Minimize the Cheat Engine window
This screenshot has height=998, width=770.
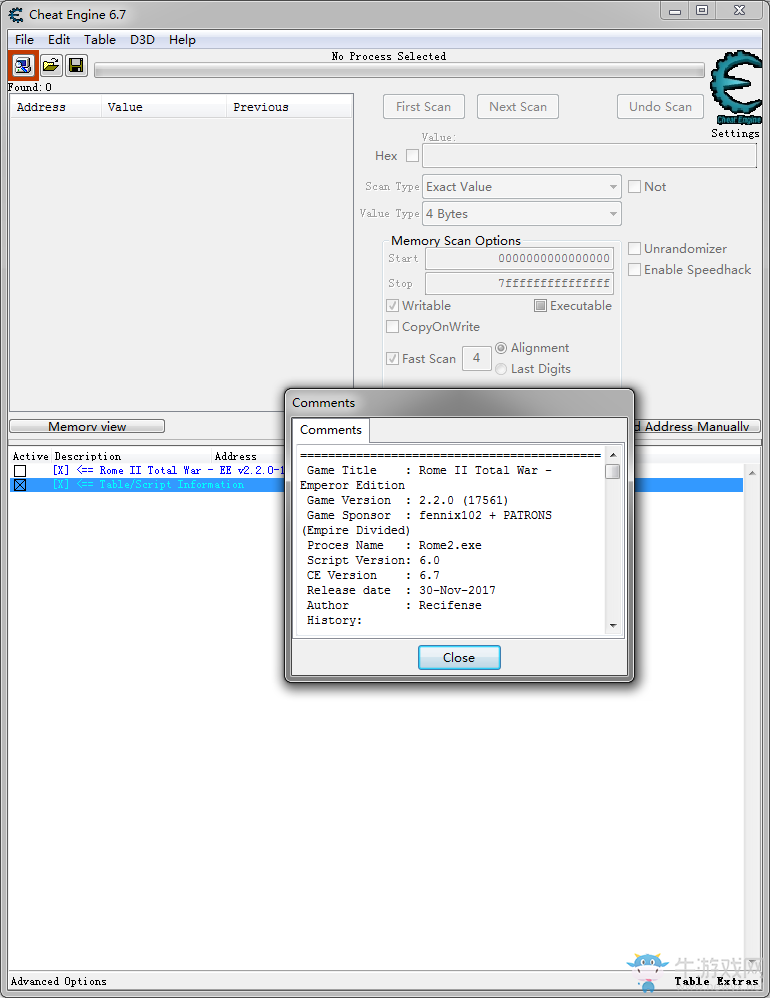click(675, 11)
